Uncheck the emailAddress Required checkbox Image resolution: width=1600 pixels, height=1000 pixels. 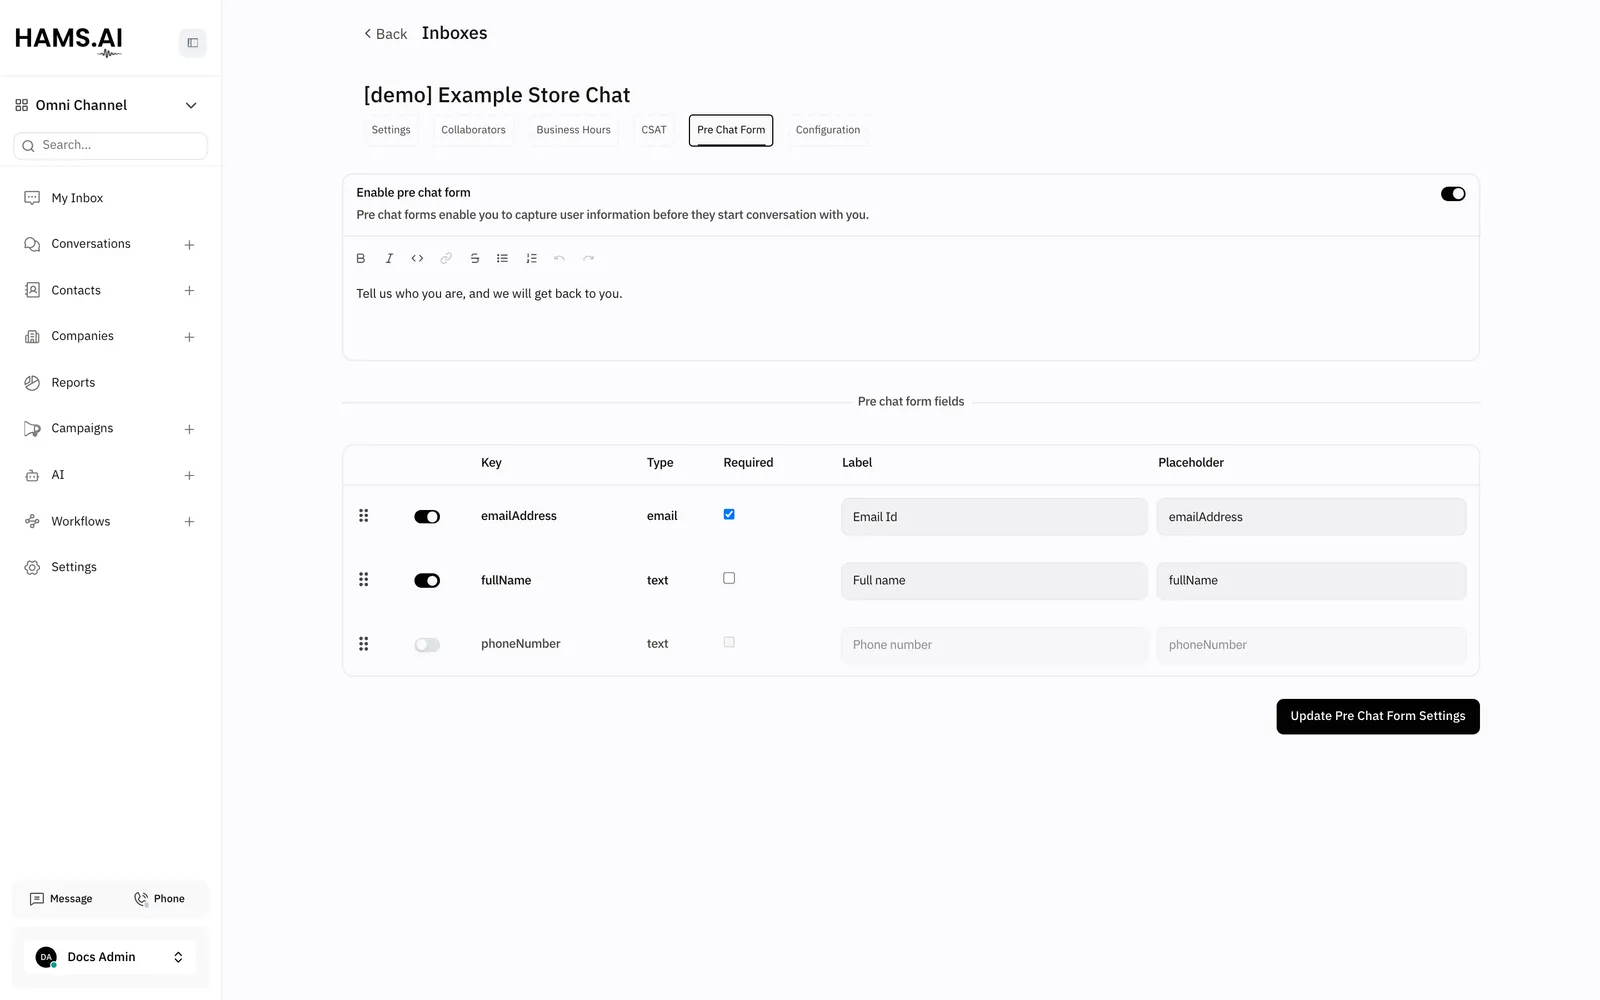729,514
